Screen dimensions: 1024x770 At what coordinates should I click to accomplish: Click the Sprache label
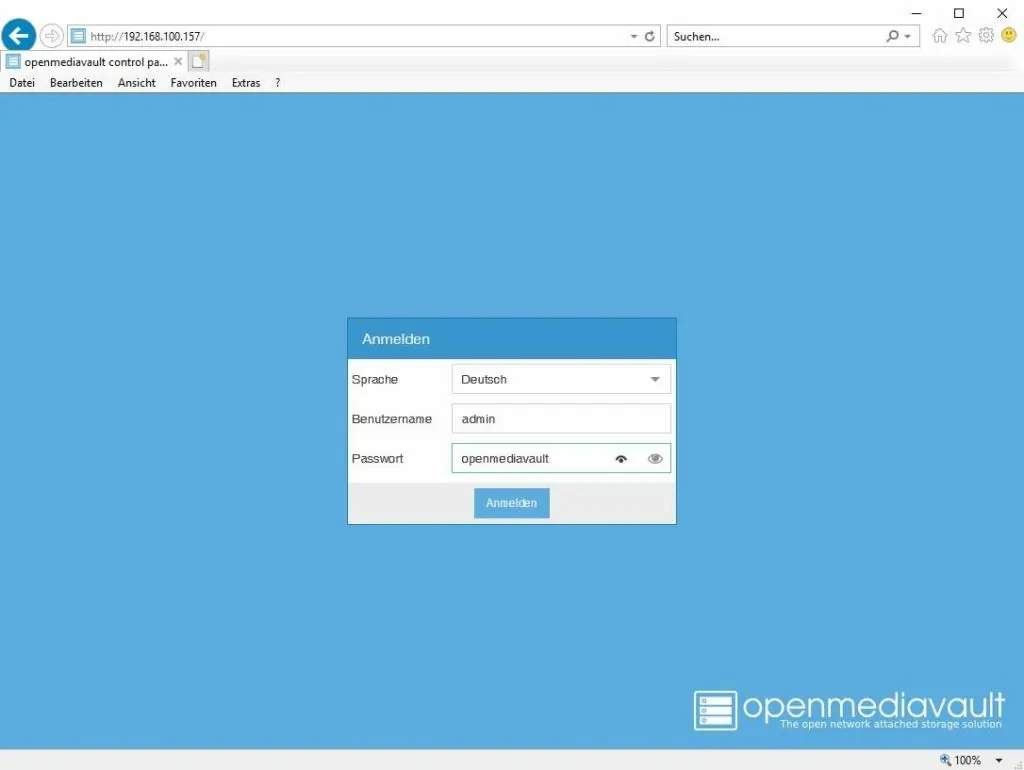coord(375,379)
